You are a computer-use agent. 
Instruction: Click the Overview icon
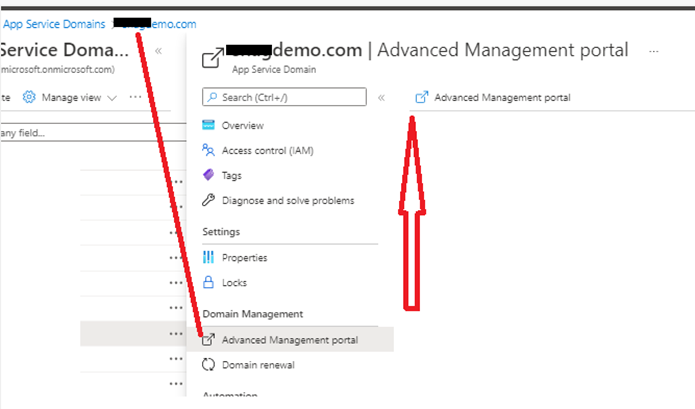208,125
